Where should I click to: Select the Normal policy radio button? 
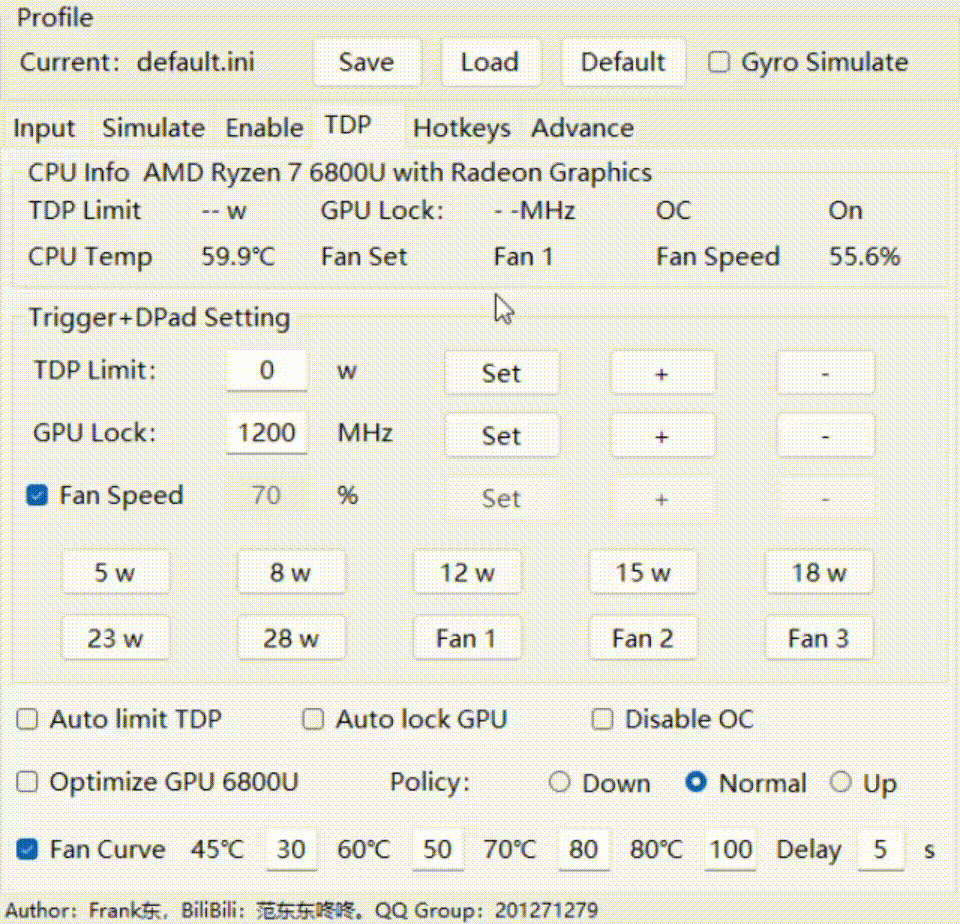[x=696, y=782]
